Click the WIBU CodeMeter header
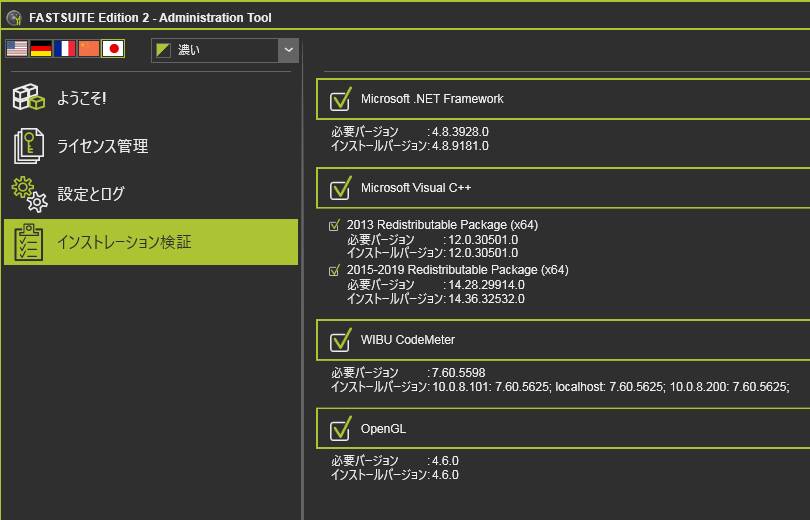Image resolution: width=810 pixels, height=520 pixels. click(x=563, y=340)
